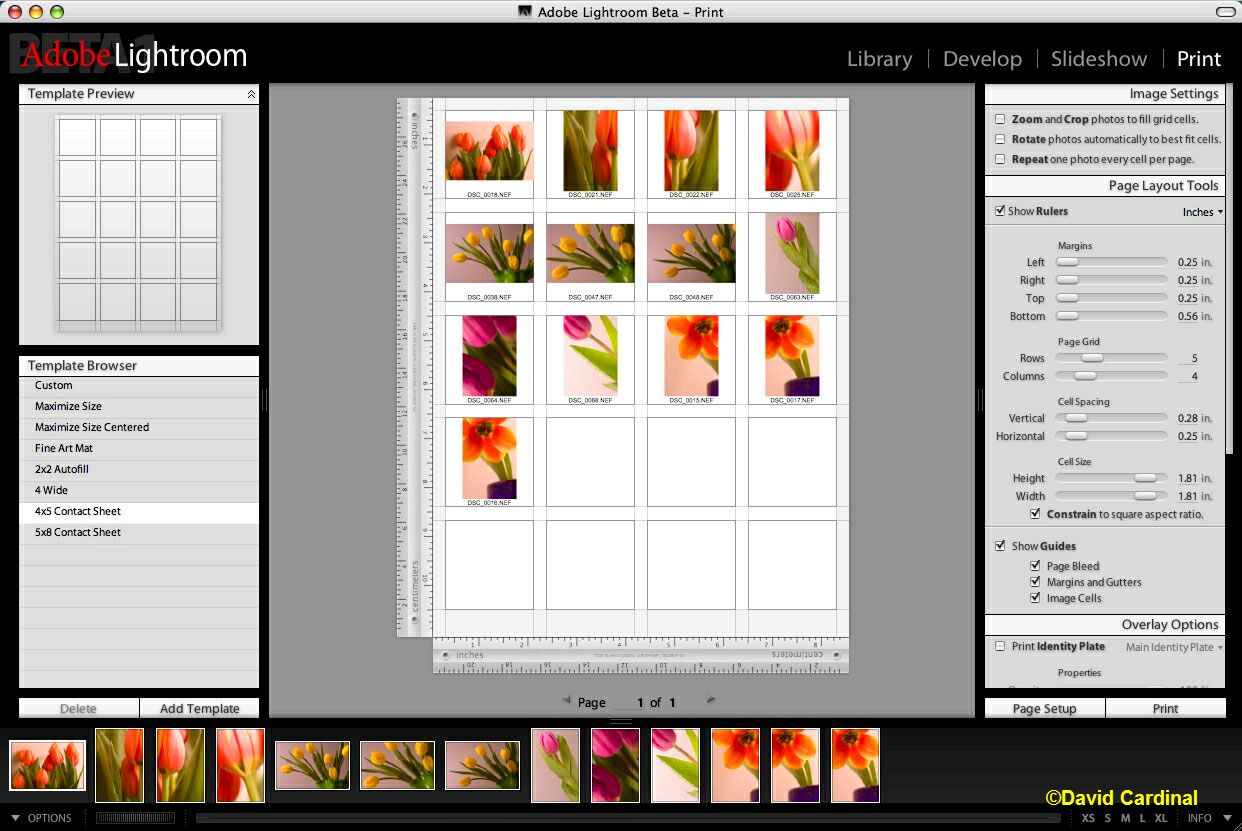This screenshot has height=831, width=1242.
Task: Switch to the Slideshow module
Action: click(1099, 59)
